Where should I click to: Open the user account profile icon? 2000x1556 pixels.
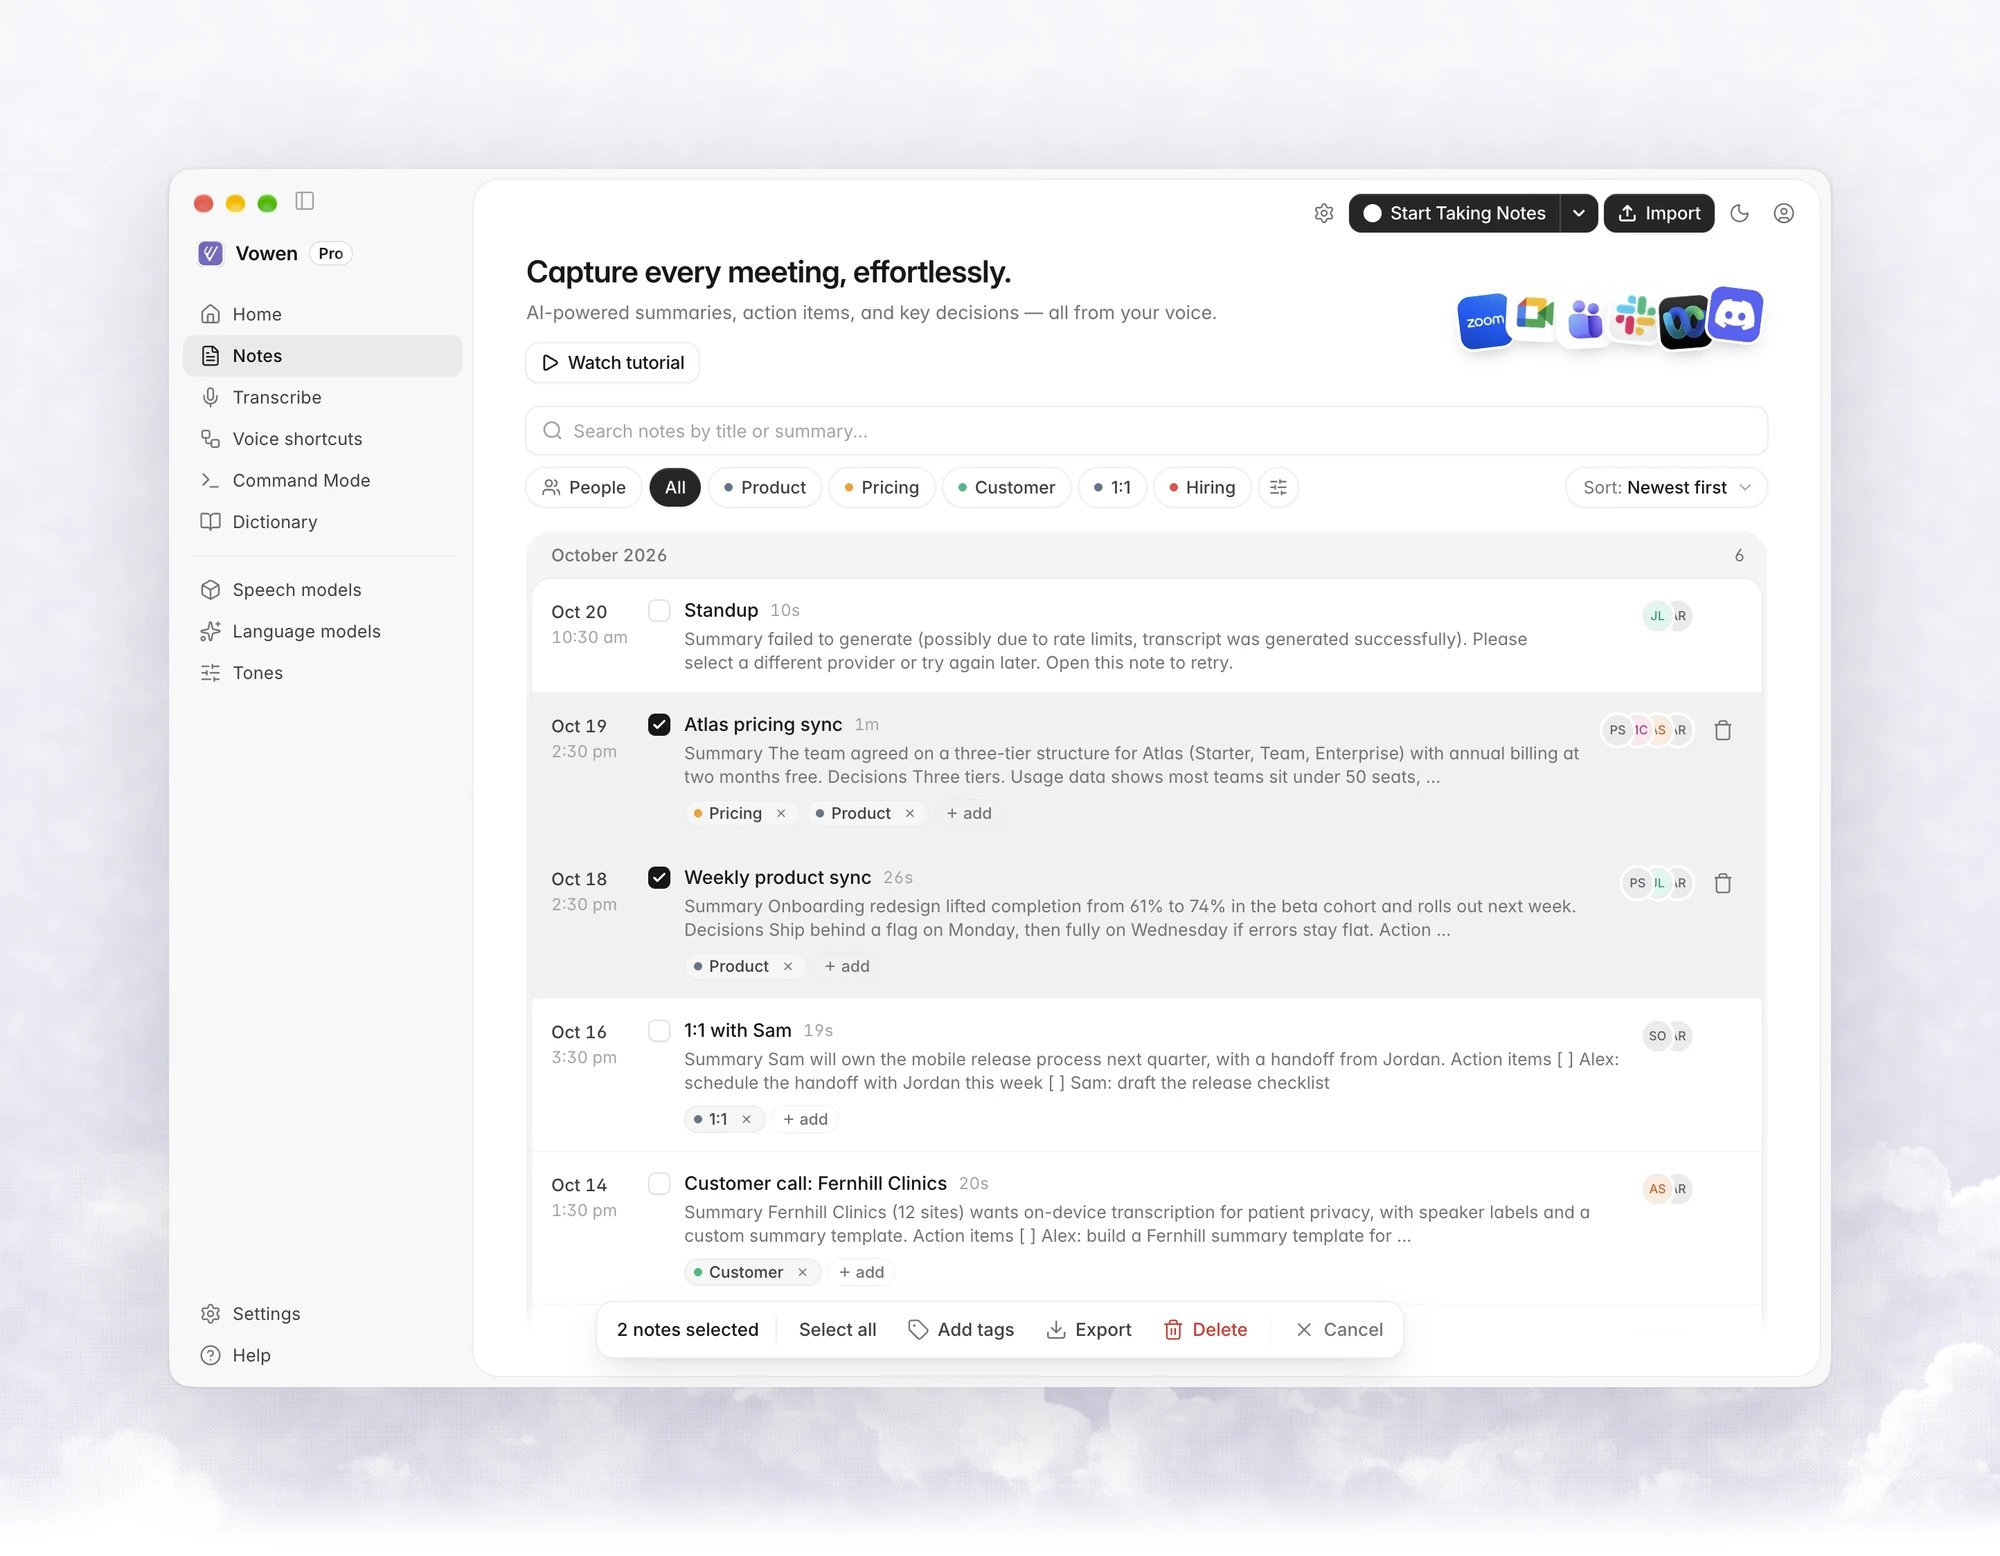coord(1784,213)
